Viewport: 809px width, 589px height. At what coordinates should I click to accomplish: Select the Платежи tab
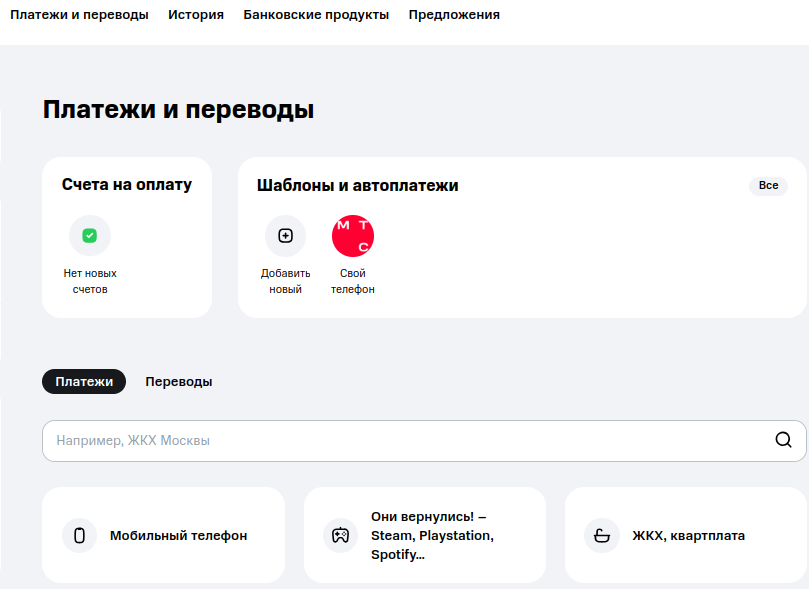84,382
